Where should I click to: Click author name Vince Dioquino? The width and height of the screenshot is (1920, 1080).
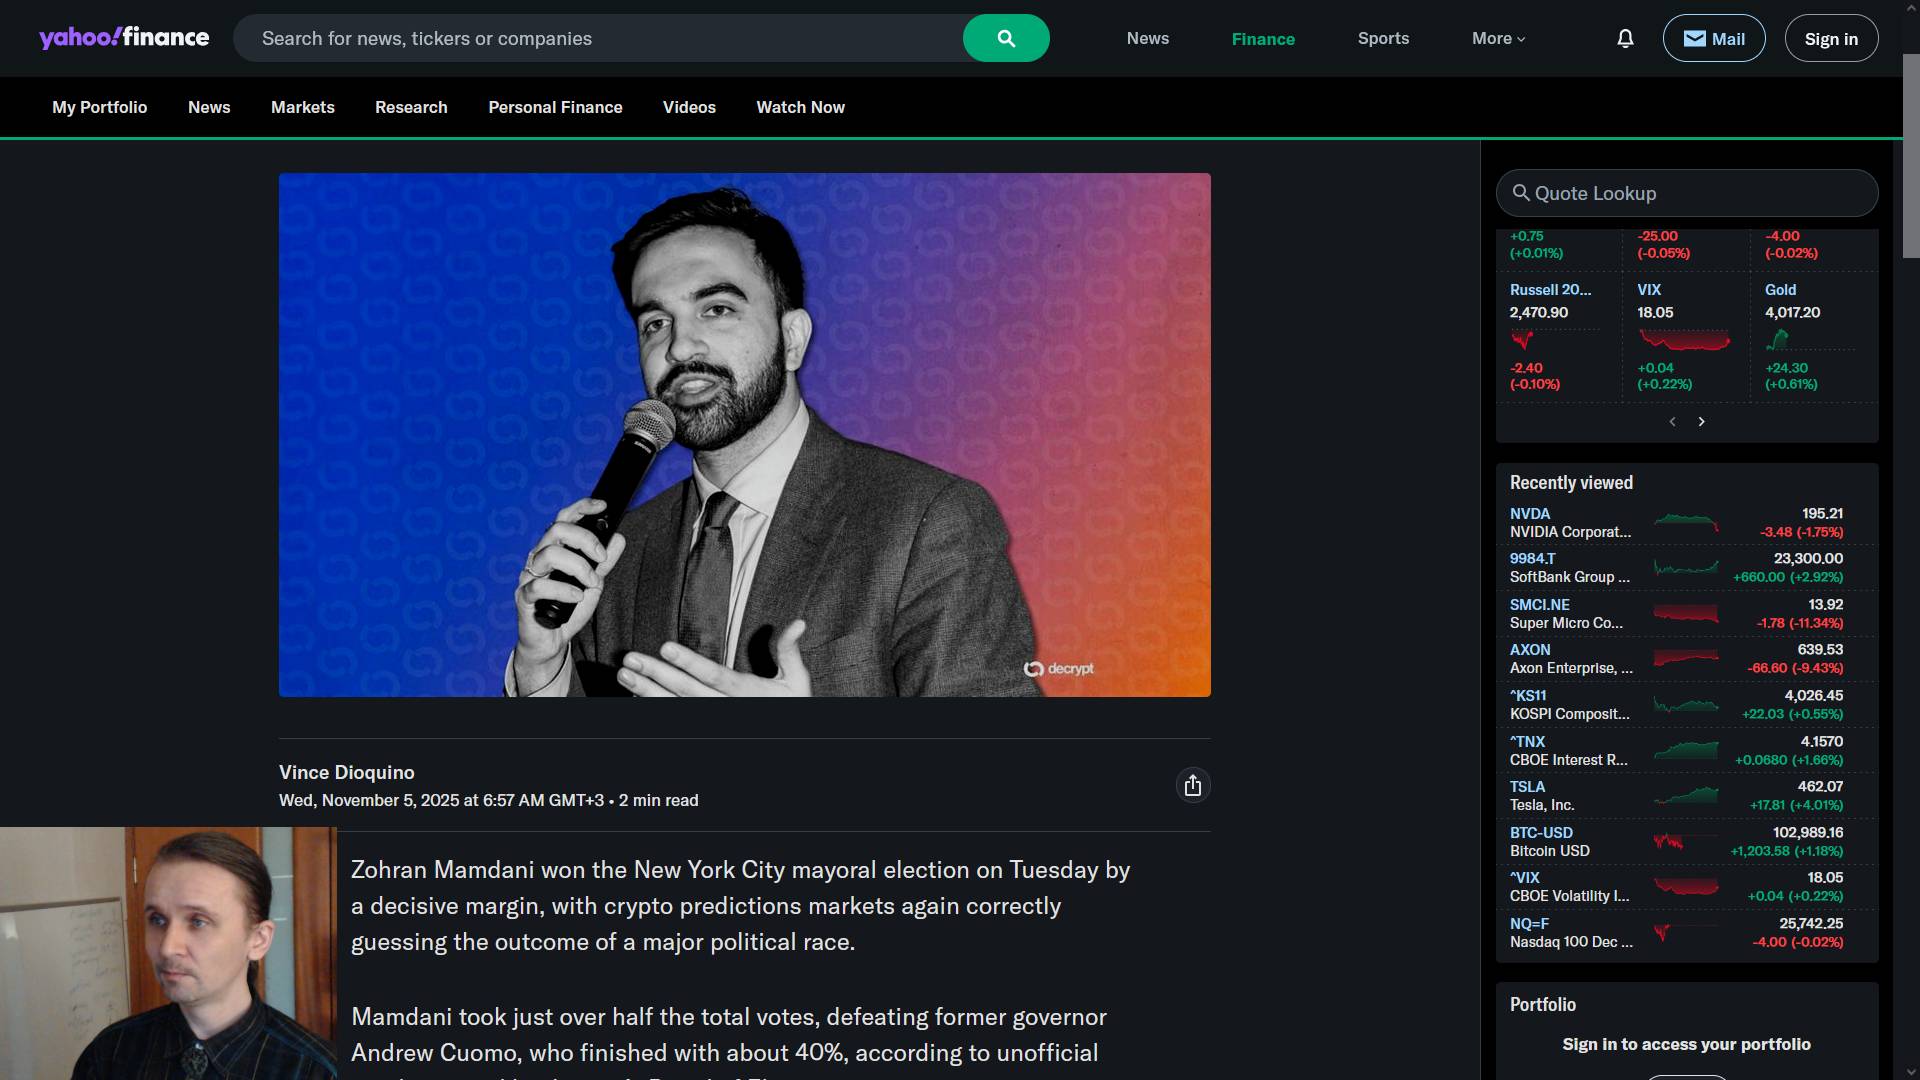coord(346,772)
